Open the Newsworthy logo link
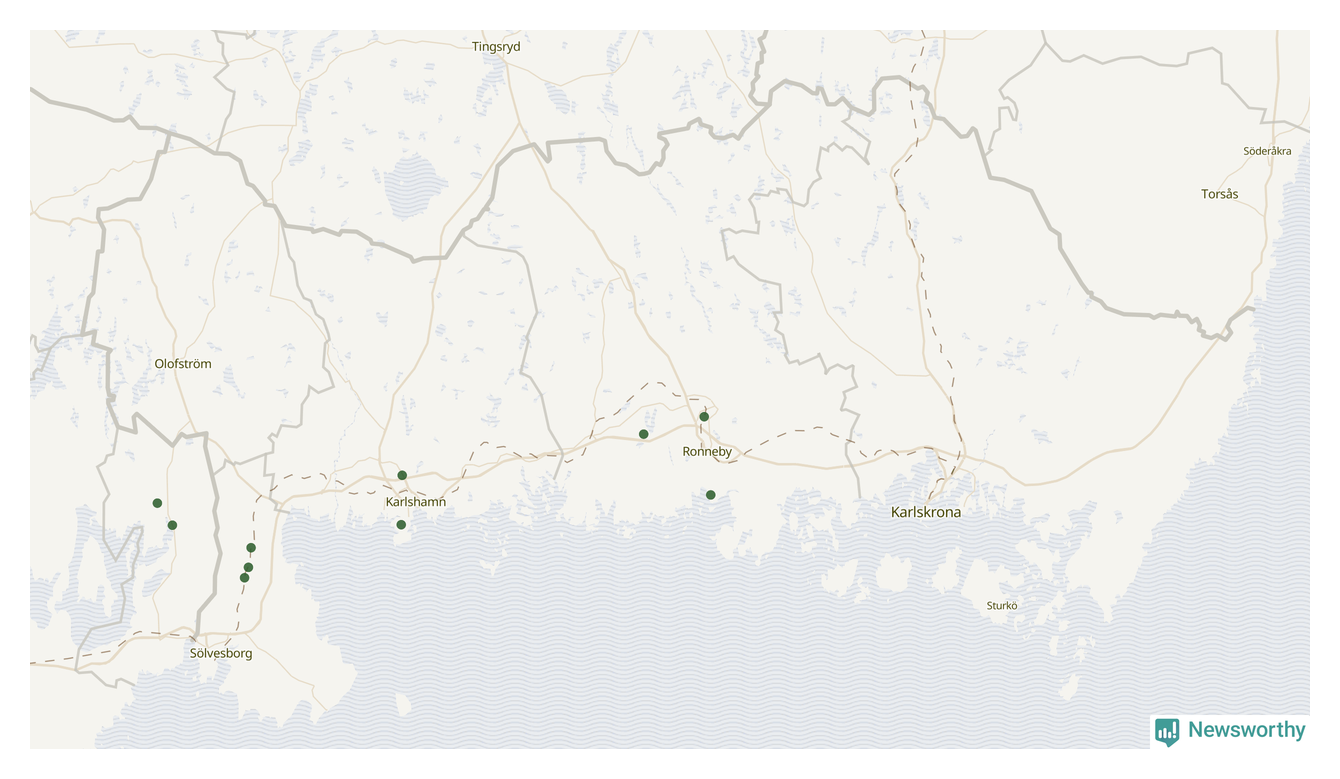The image size is (1340, 779). pos(1230,731)
